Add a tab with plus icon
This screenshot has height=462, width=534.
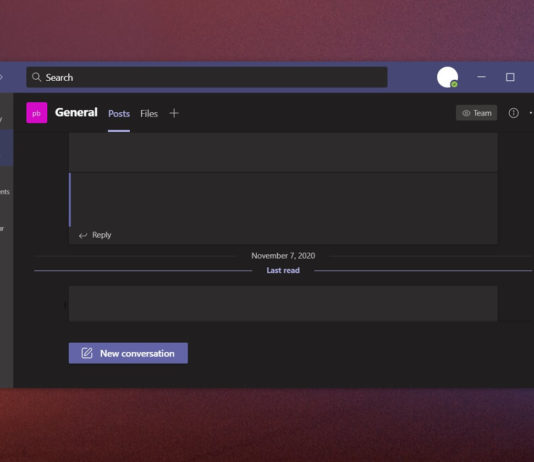click(x=174, y=113)
